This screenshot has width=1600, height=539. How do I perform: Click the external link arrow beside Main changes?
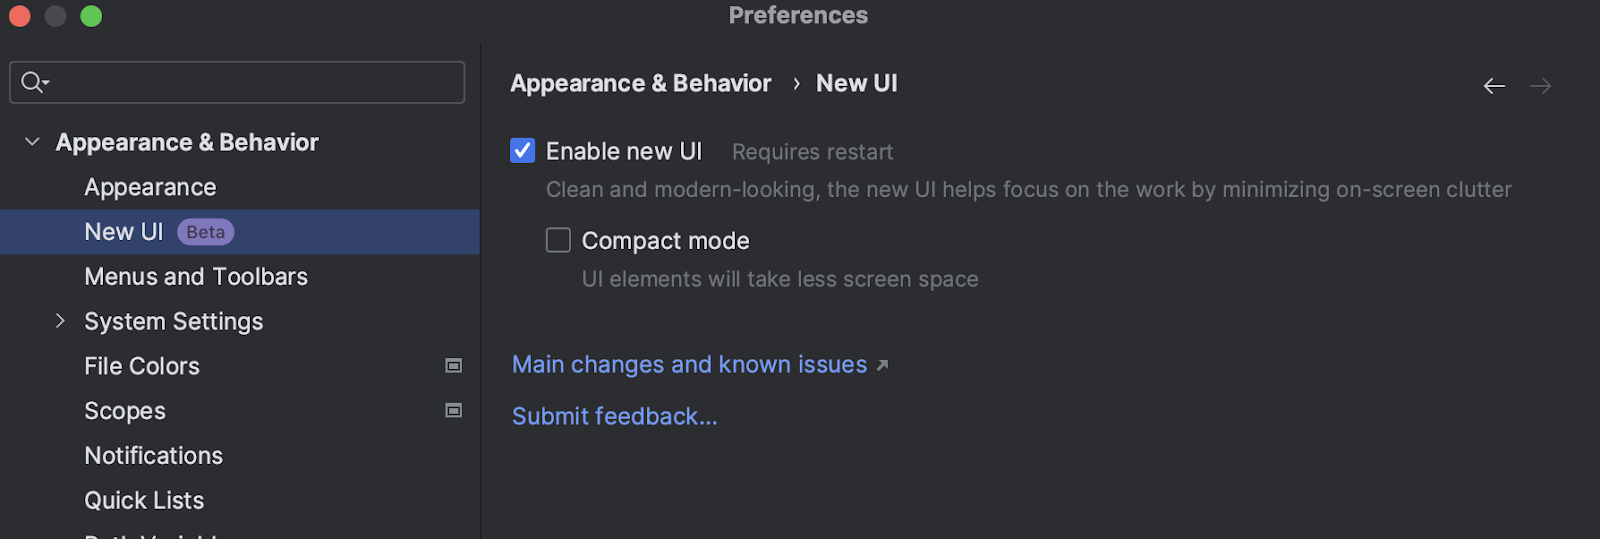pyautogui.click(x=882, y=366)
